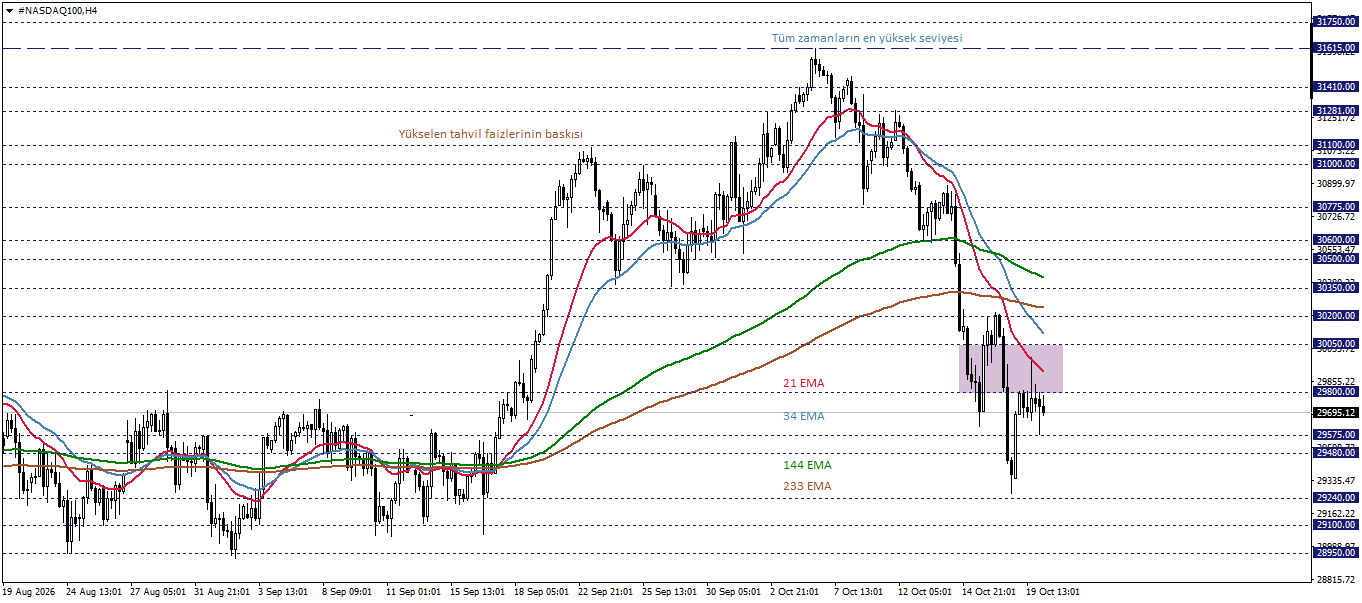Click the 30899.97 price scale value
The width and height of the screenshot is (1362, 603).
pyautogui.click(x=1336, y=184)
